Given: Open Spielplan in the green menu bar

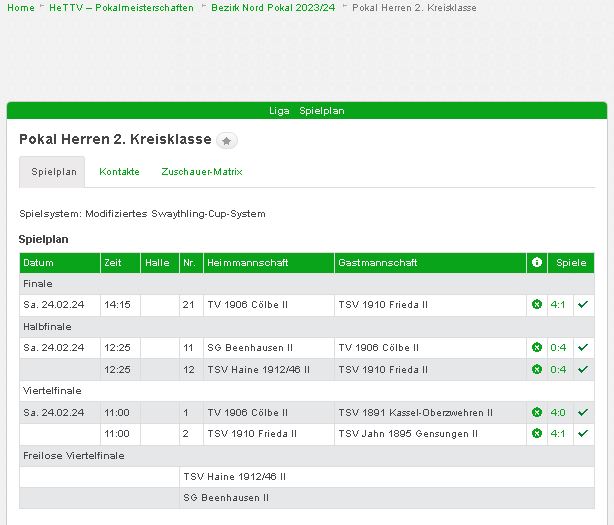Looking at the screenshot, I should [x=321, y=111].
